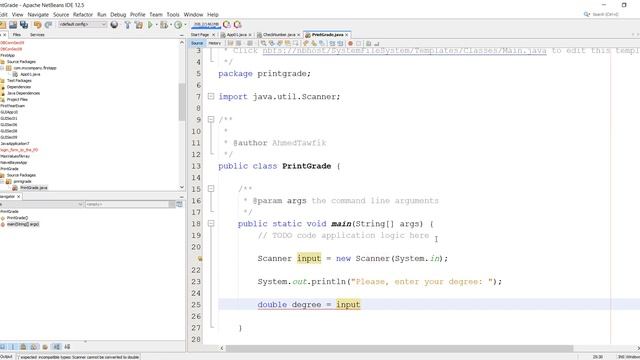
Task: Click the Previous Bookmark icon in editor toolbar
Action: pyautogui.click(x=306, y=43)
